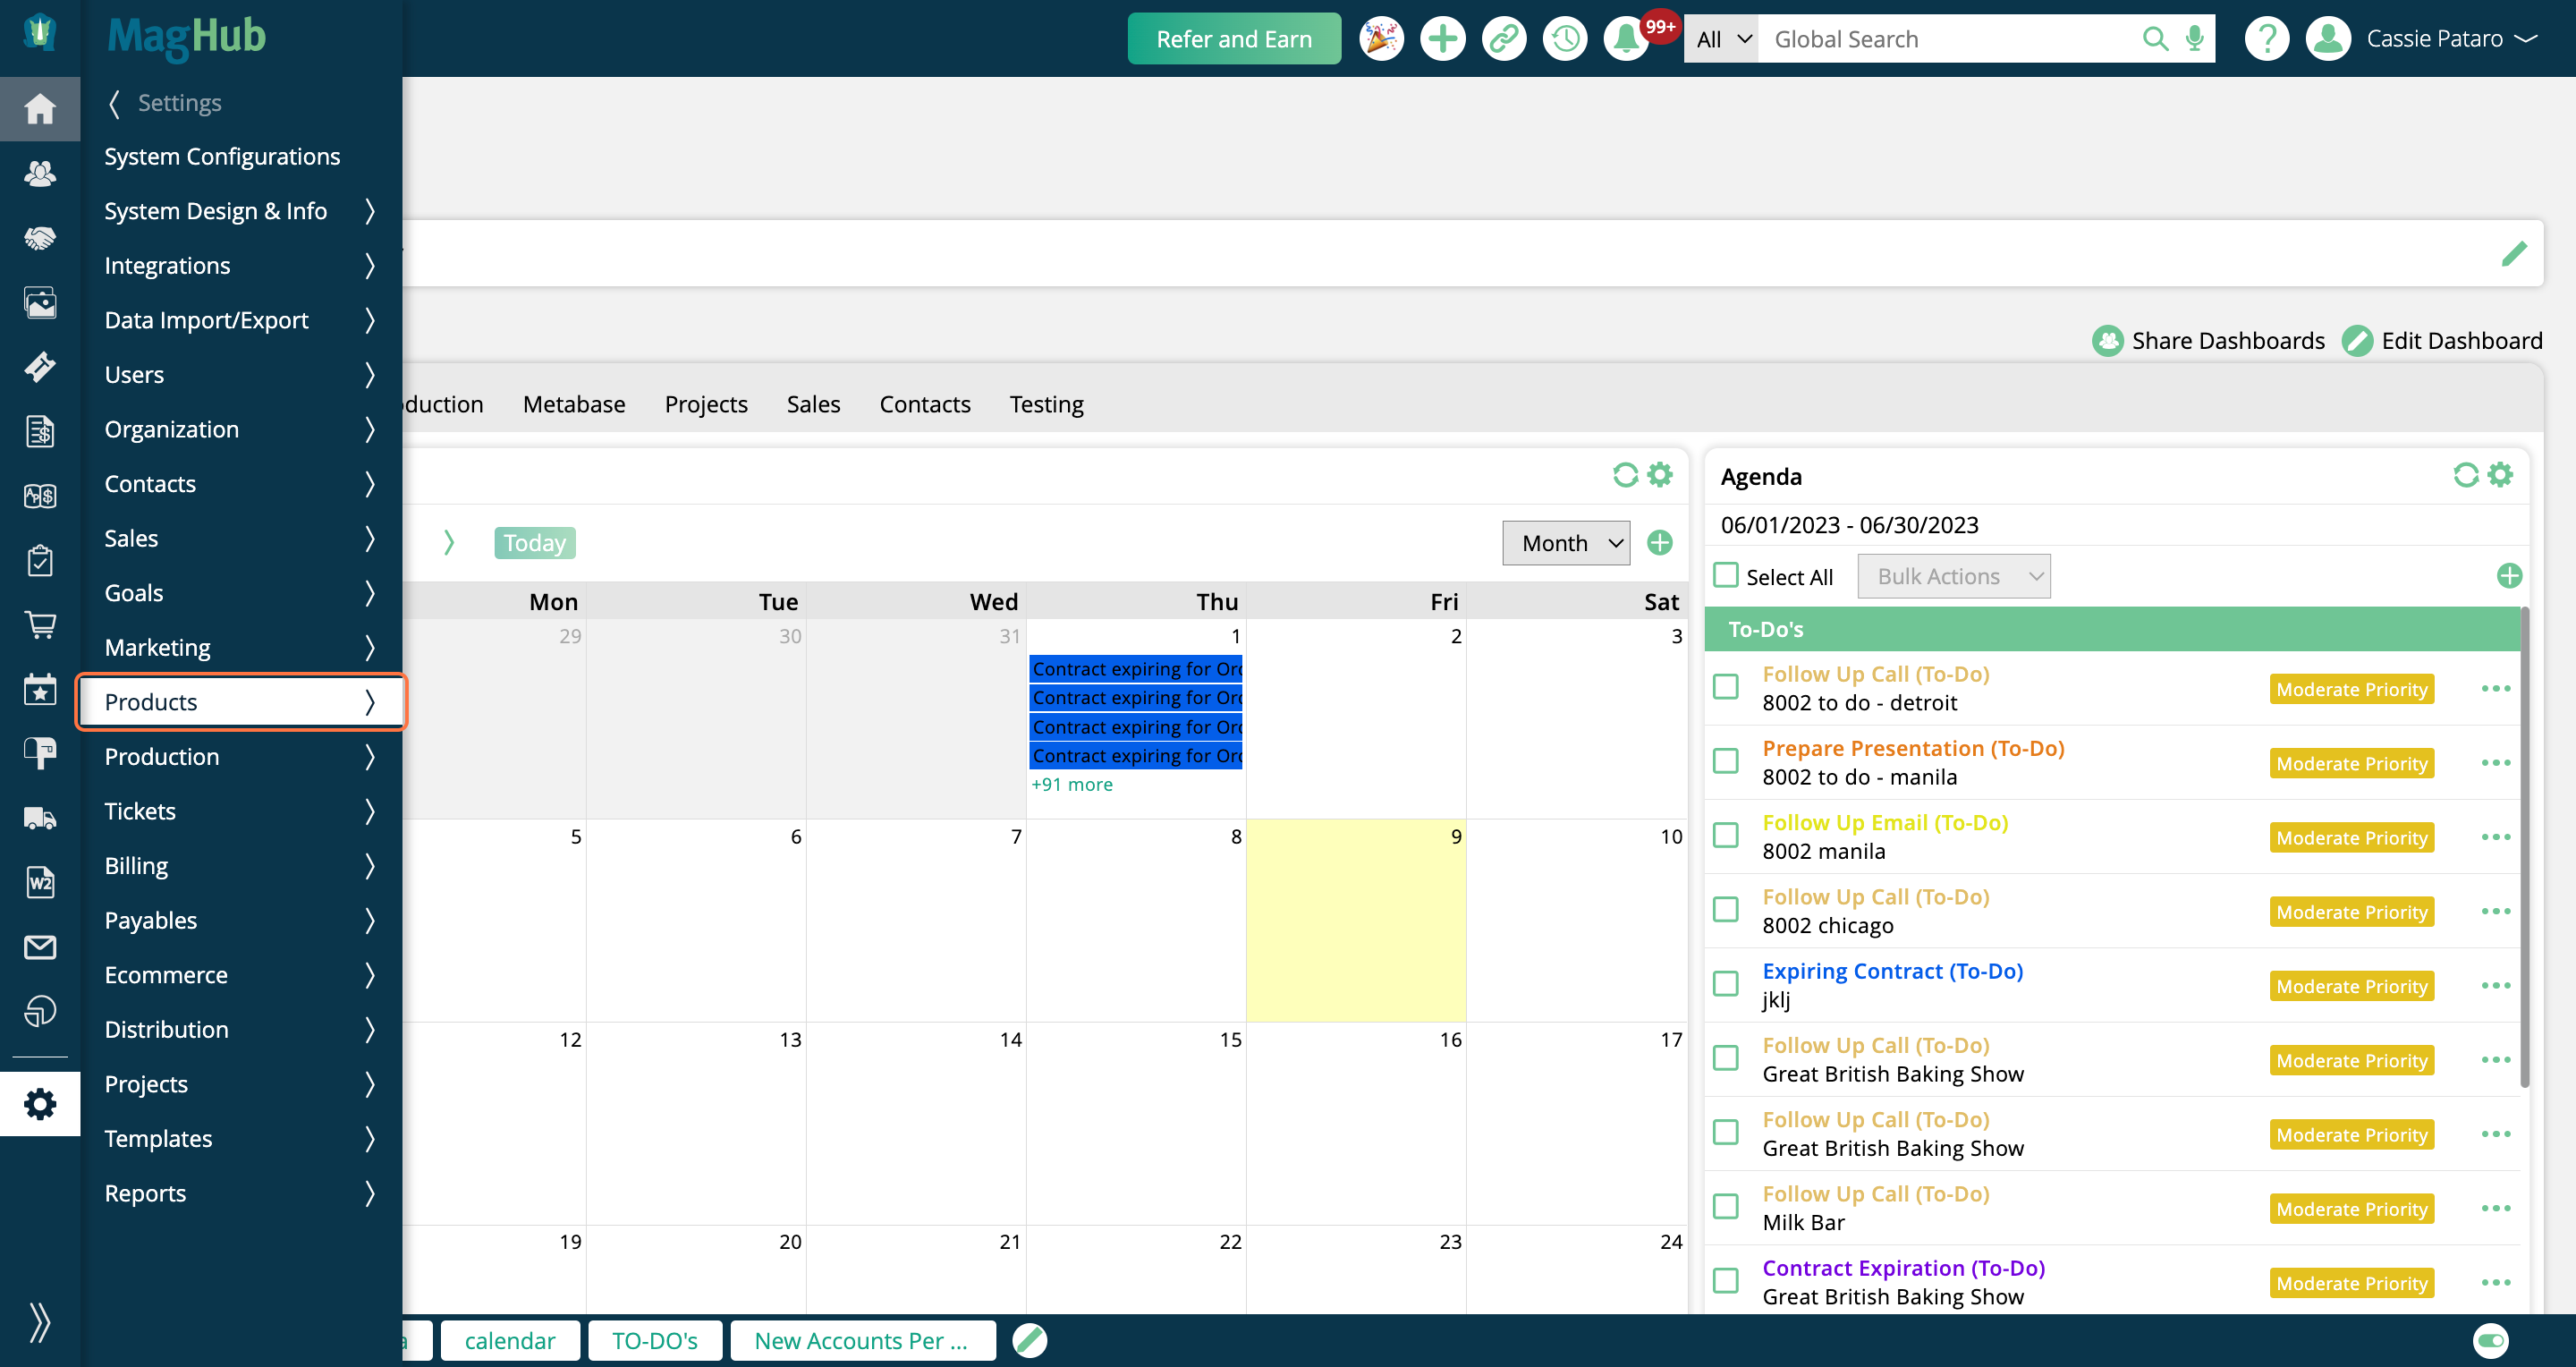Image resolution: width=2576 pixels, height=1367 pixels.
Task: Refresh the calendar widget
Action: pos(1625,475)
